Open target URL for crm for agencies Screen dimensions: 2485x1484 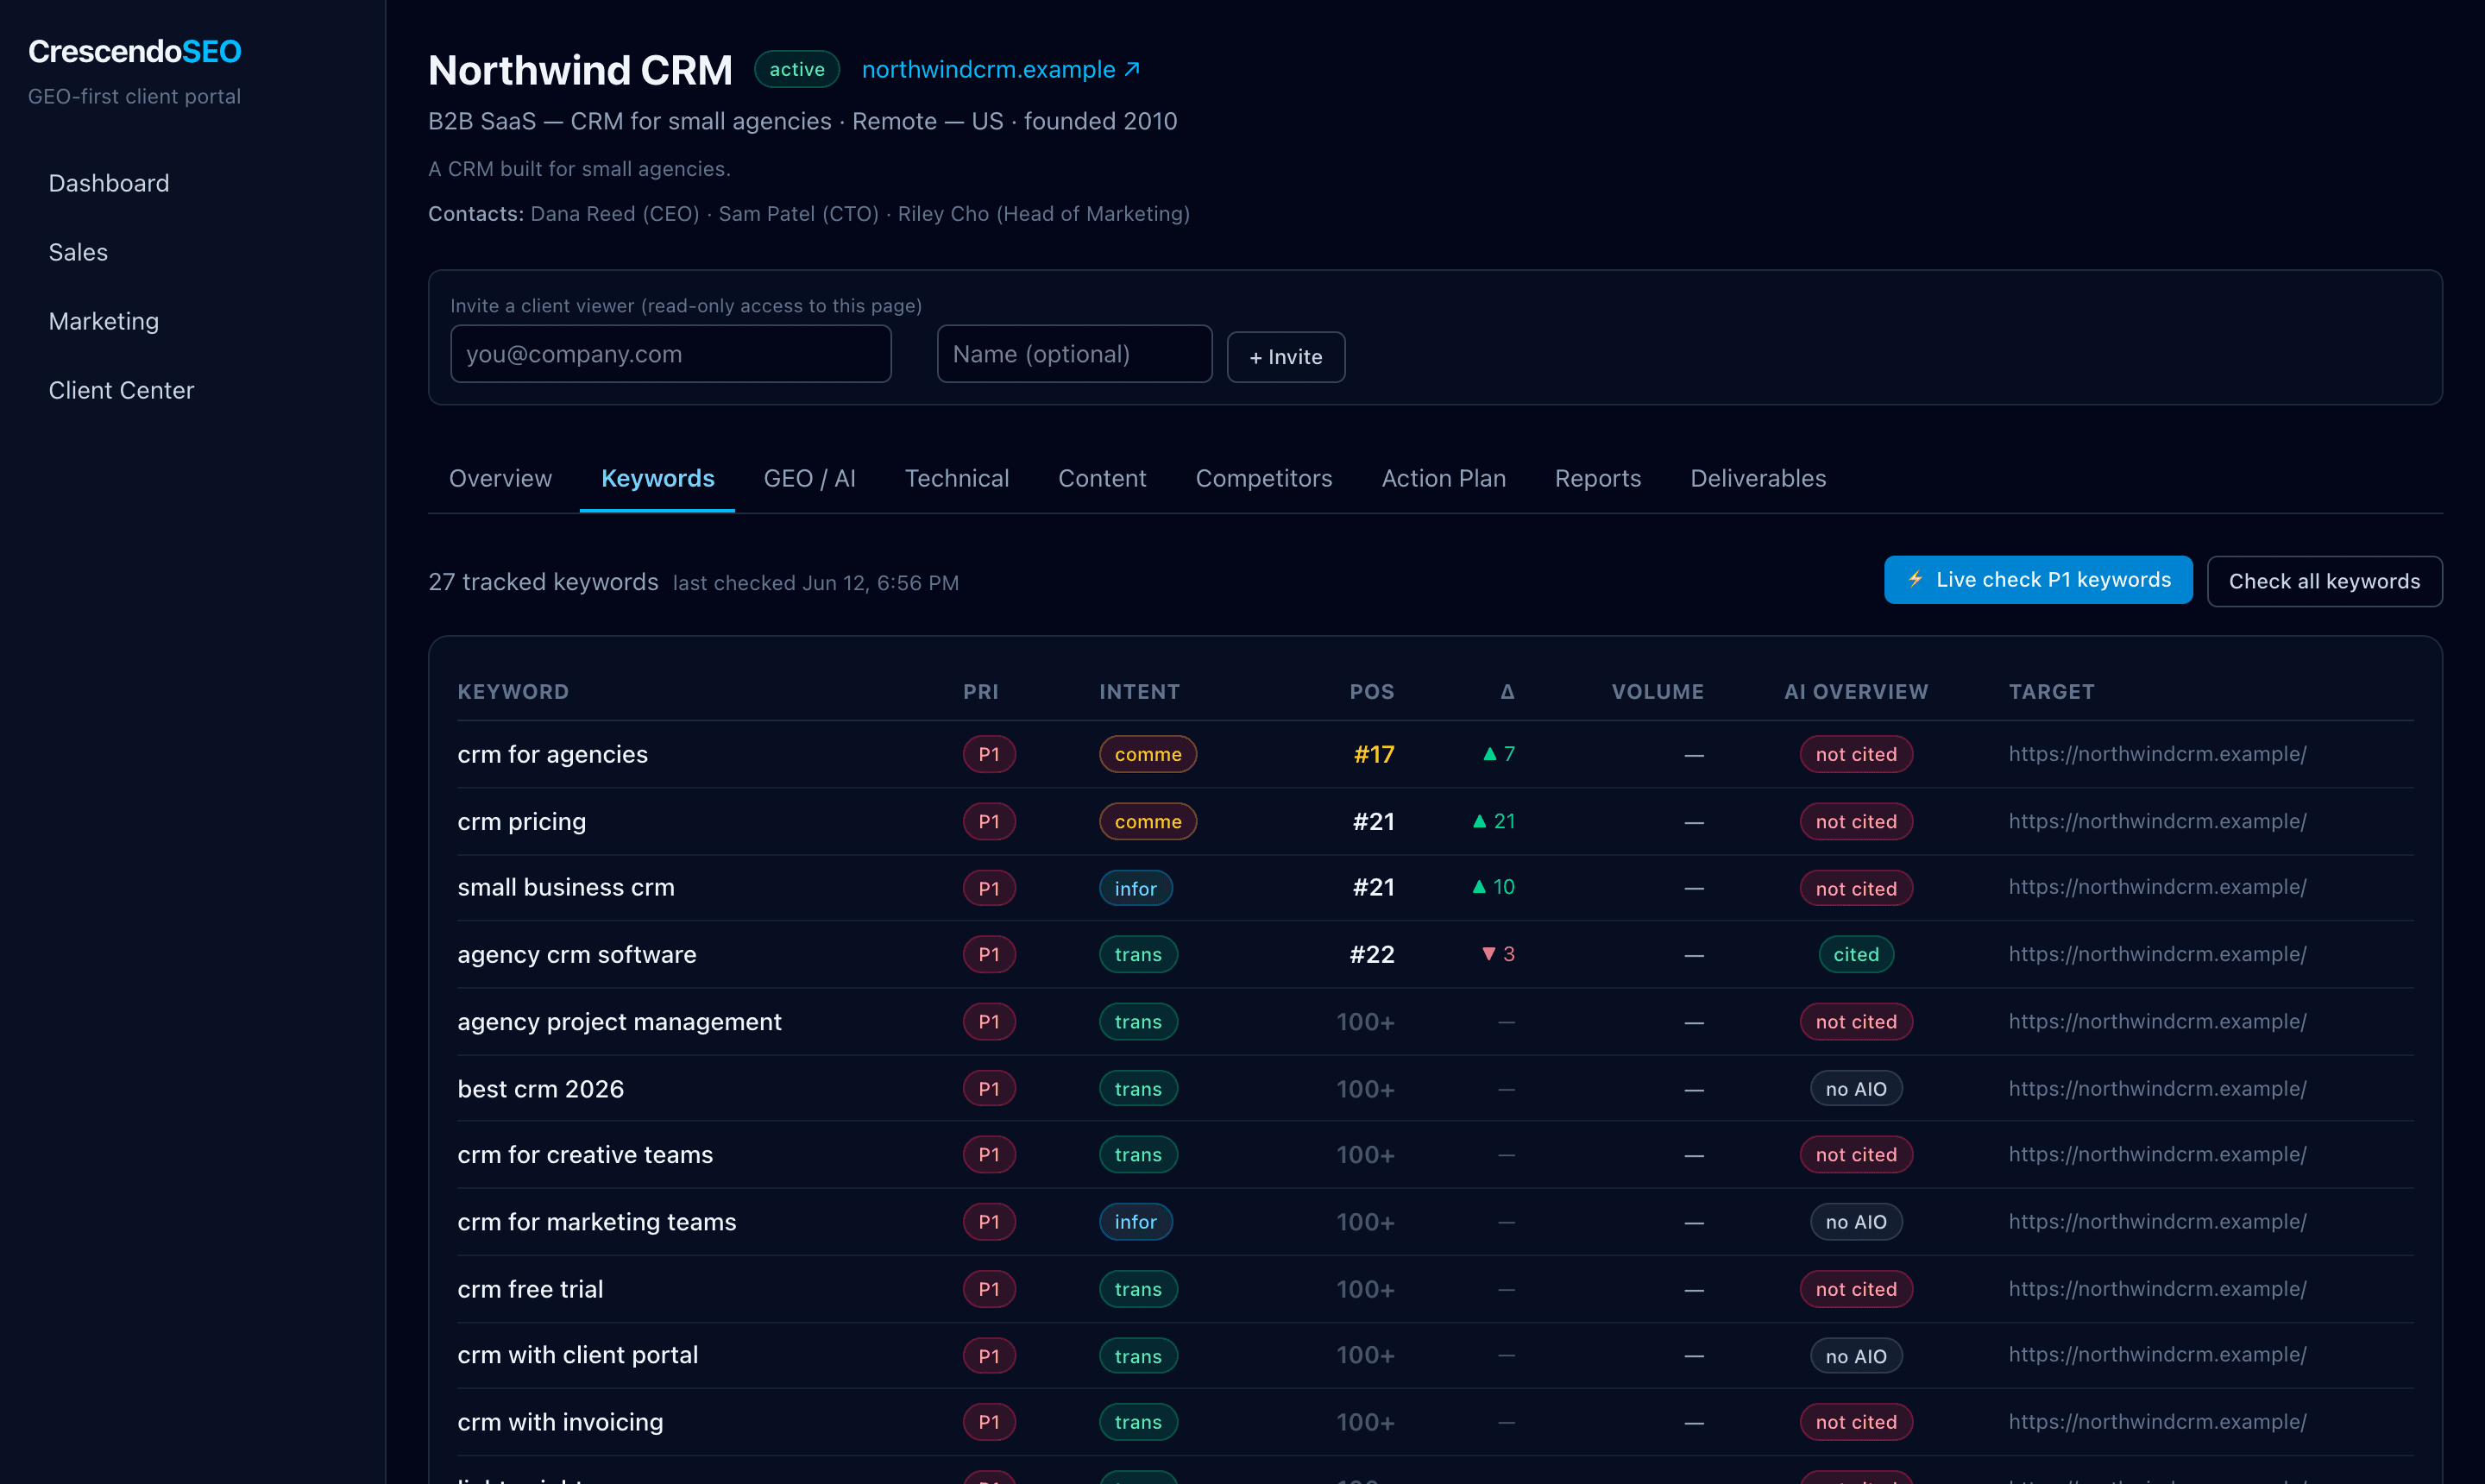pyautogui.click(x=2157, y=754)
